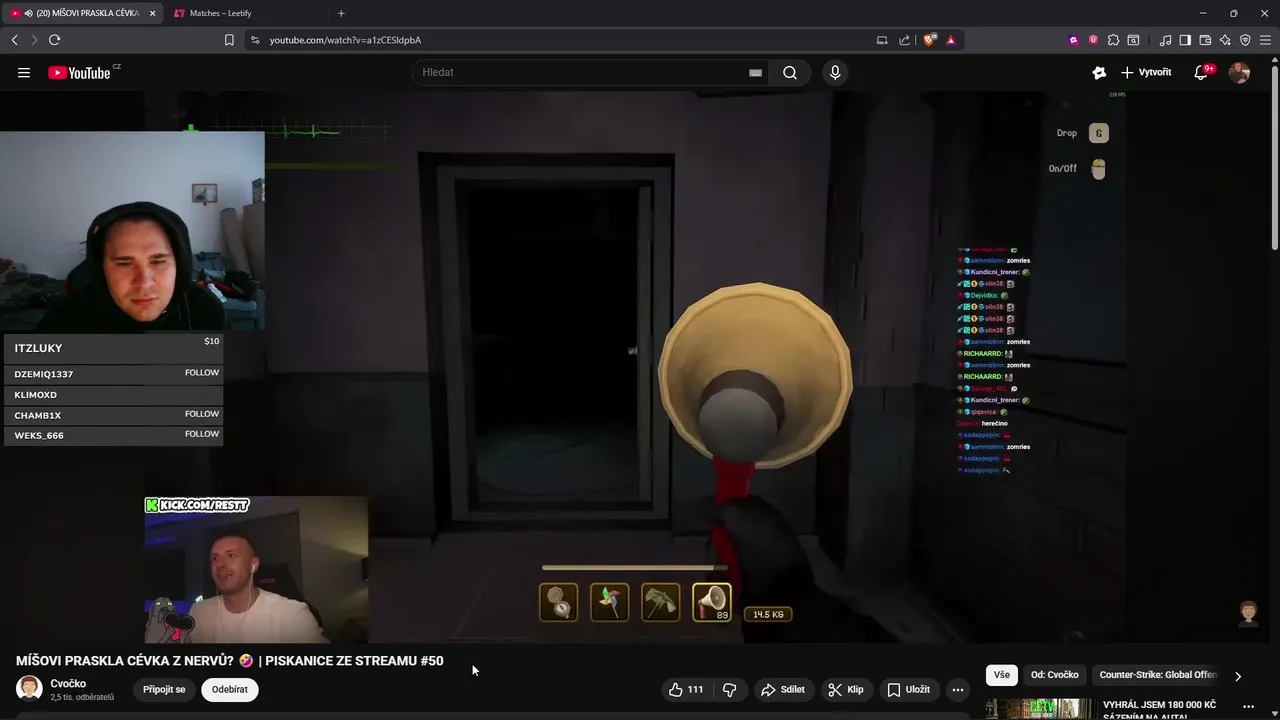Open the media controls music note icon

click(x=1165, y=40)
